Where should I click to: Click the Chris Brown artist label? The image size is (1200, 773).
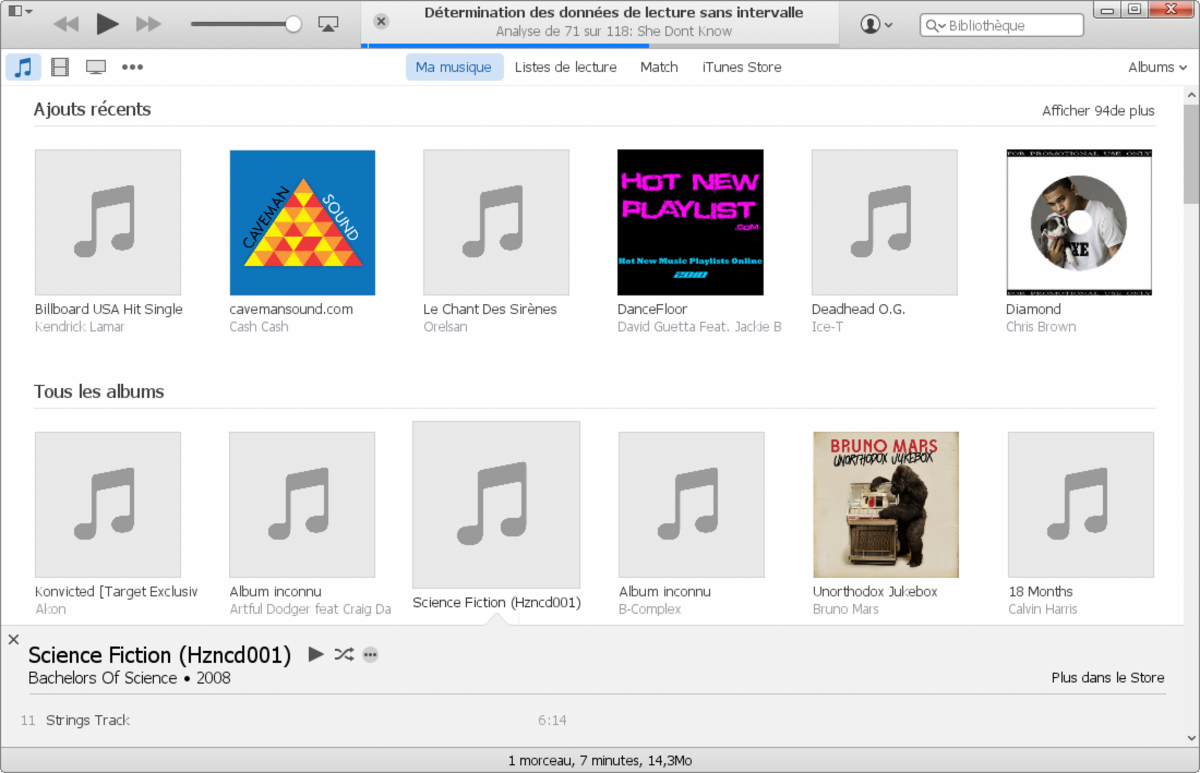[1041, 327]
